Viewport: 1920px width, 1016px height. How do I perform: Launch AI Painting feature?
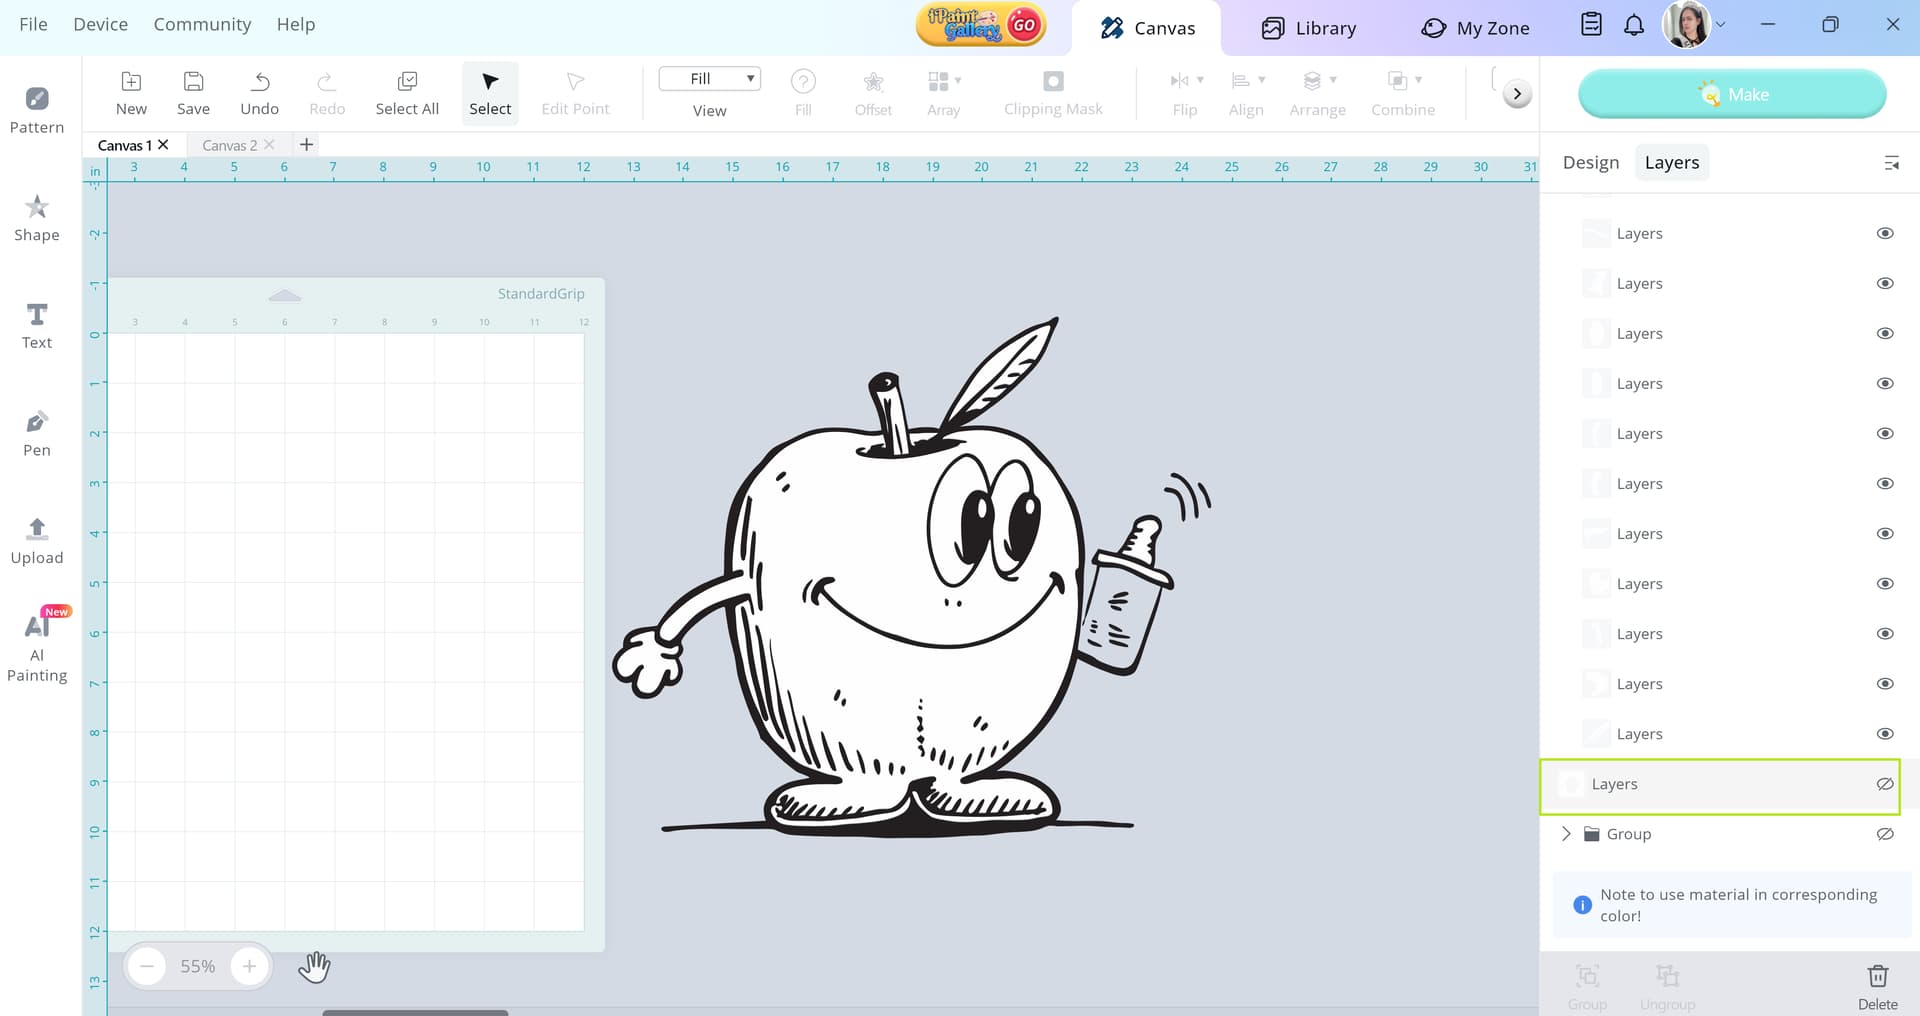coord(37,646)
